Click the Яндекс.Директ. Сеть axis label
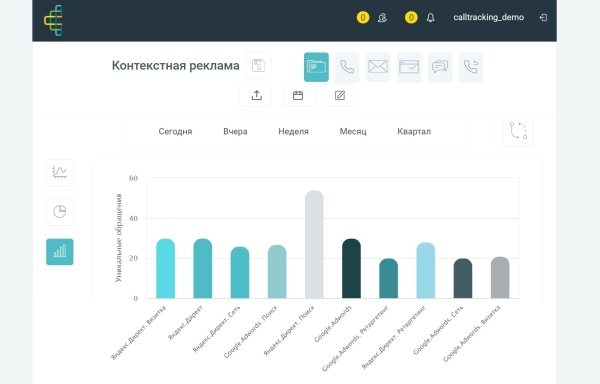This screenshot has height=384, width=600. [217, 329]
